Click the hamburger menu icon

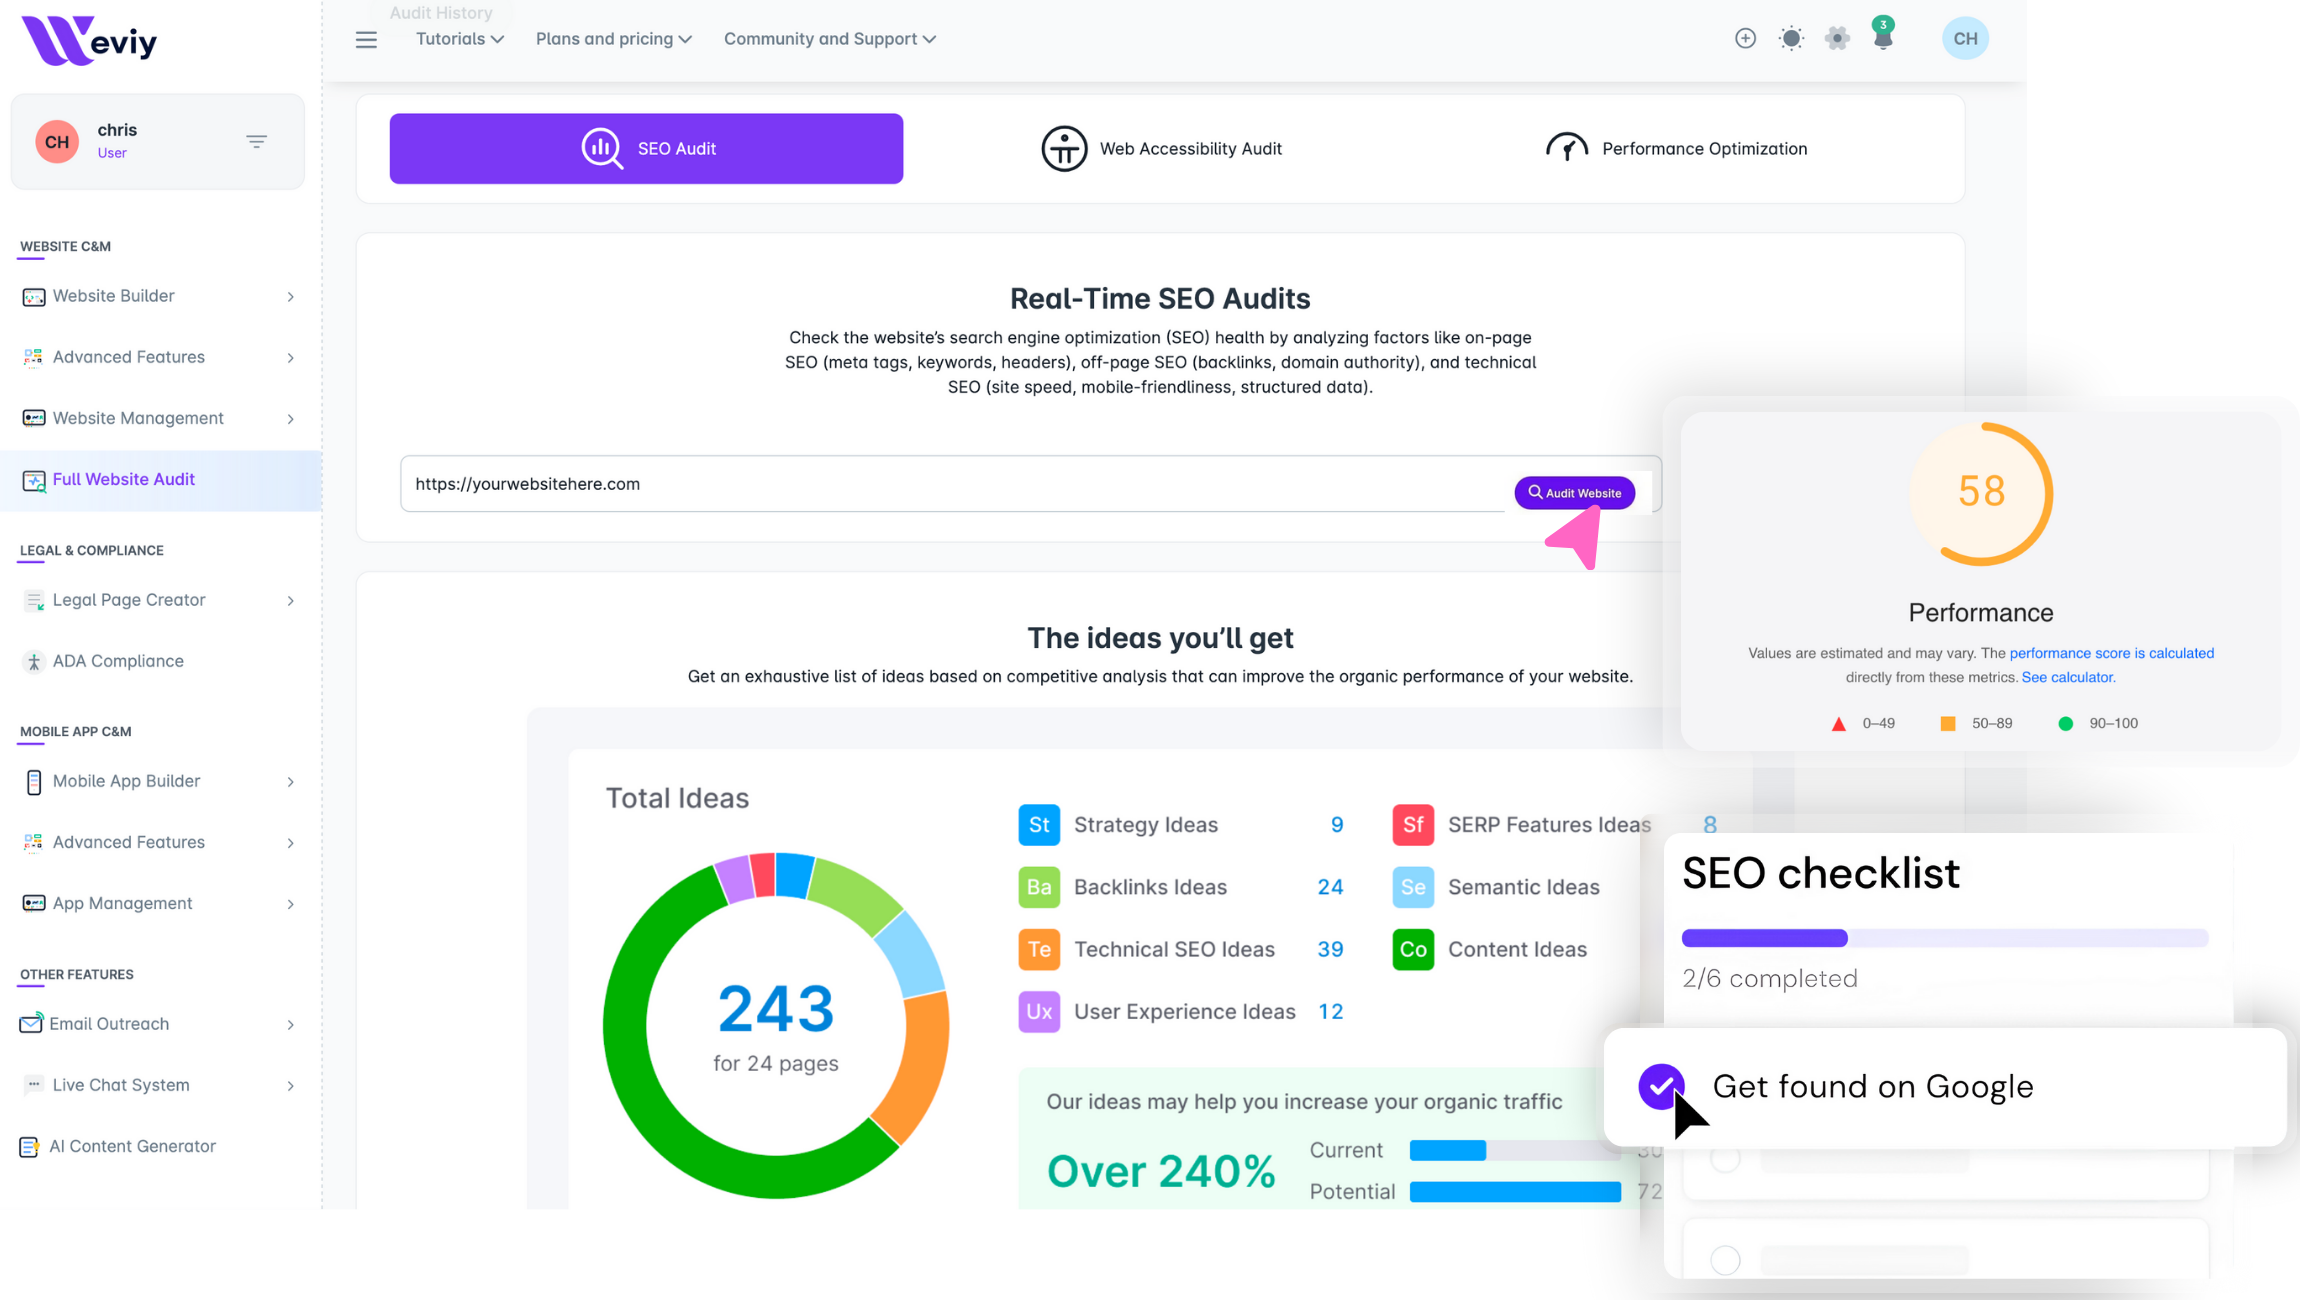click(x=366, y=39)
